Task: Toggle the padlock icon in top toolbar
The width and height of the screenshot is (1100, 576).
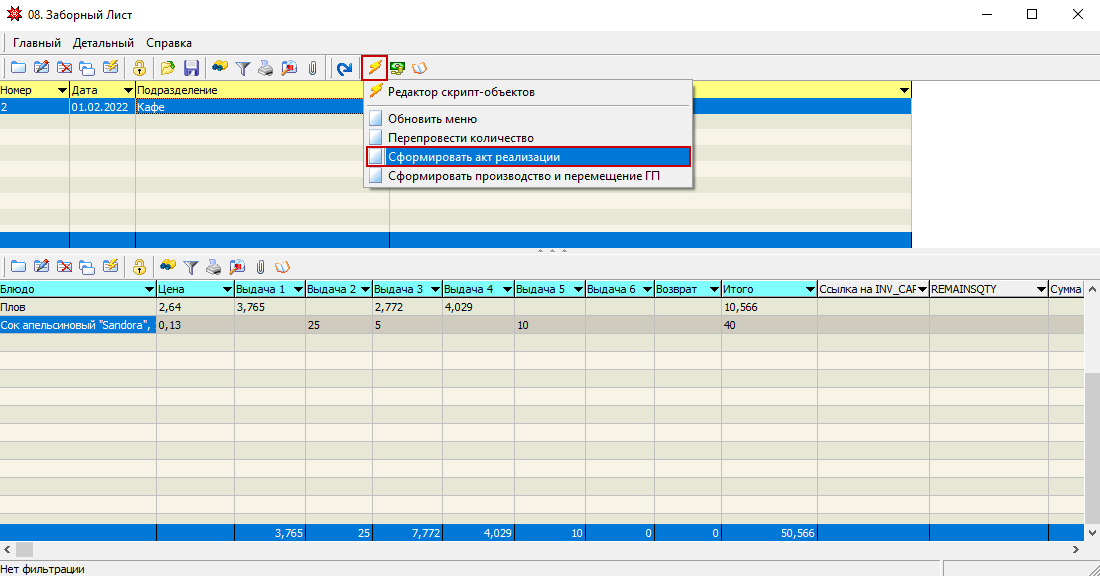Action: [140, 68]
